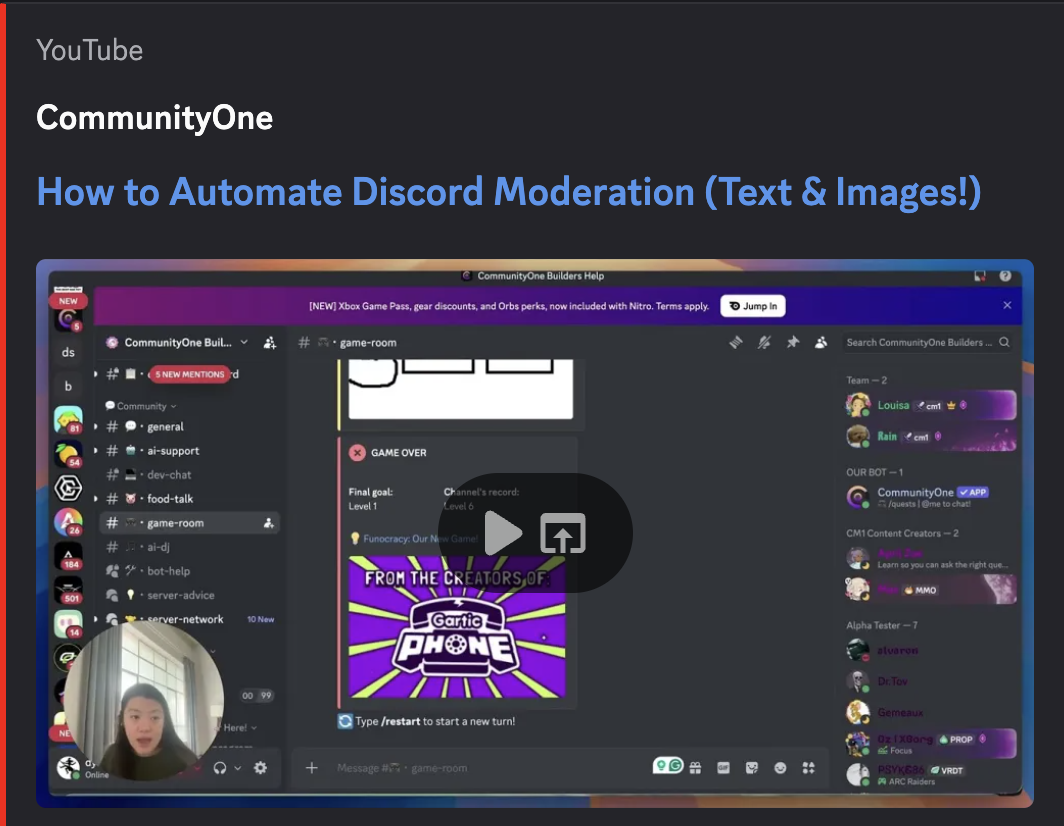
Task: Expand the arrow beside general channel
Action: click(96, 427)
